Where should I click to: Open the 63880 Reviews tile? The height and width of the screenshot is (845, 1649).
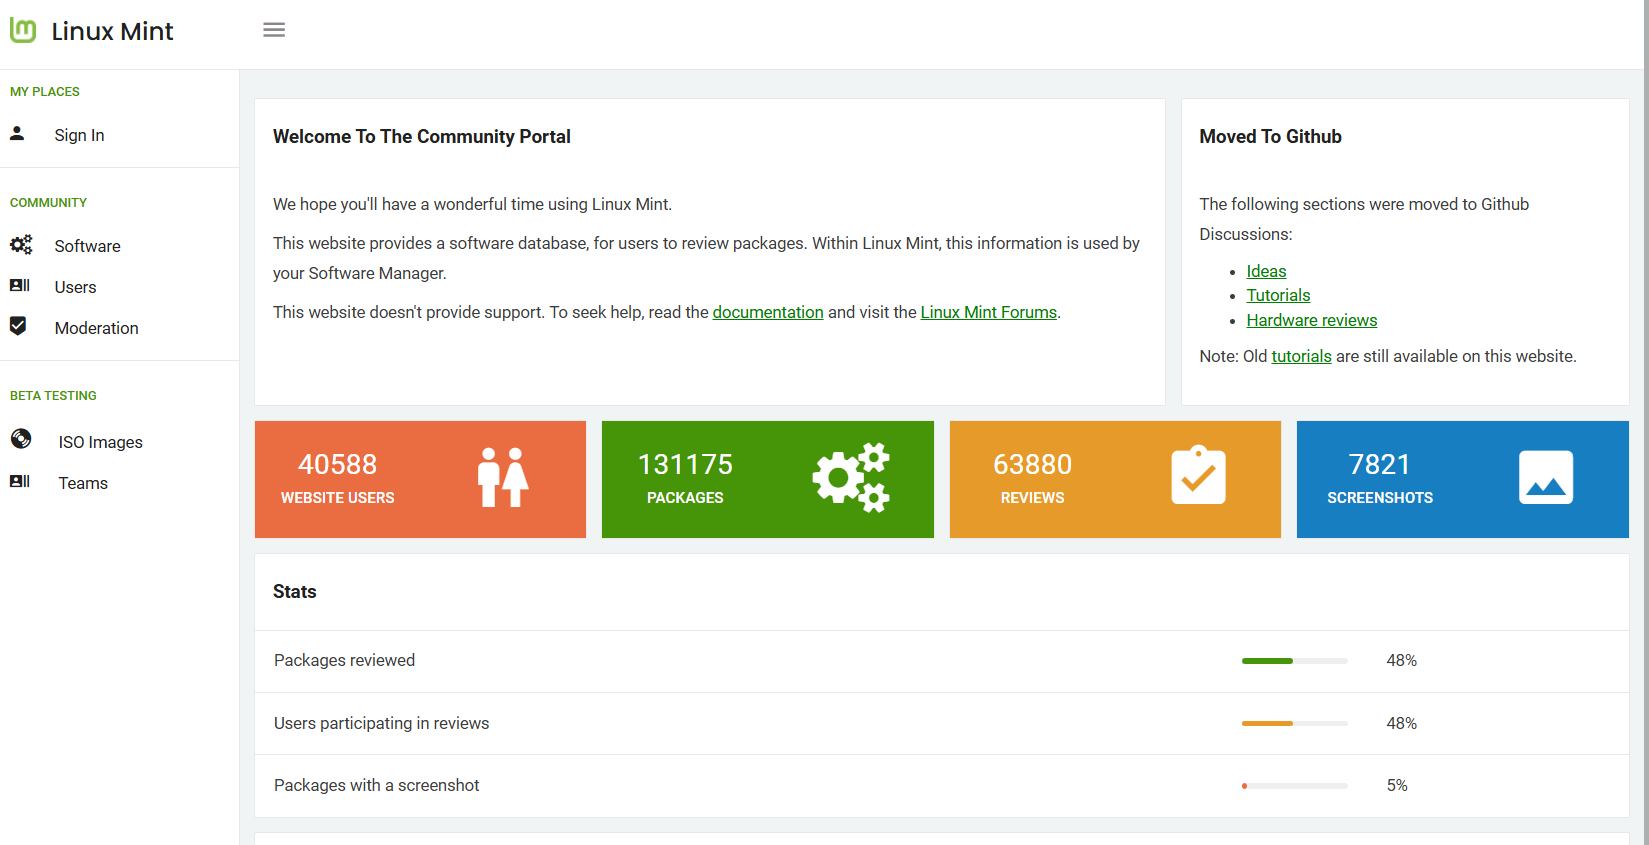(x=1115, y=479)
